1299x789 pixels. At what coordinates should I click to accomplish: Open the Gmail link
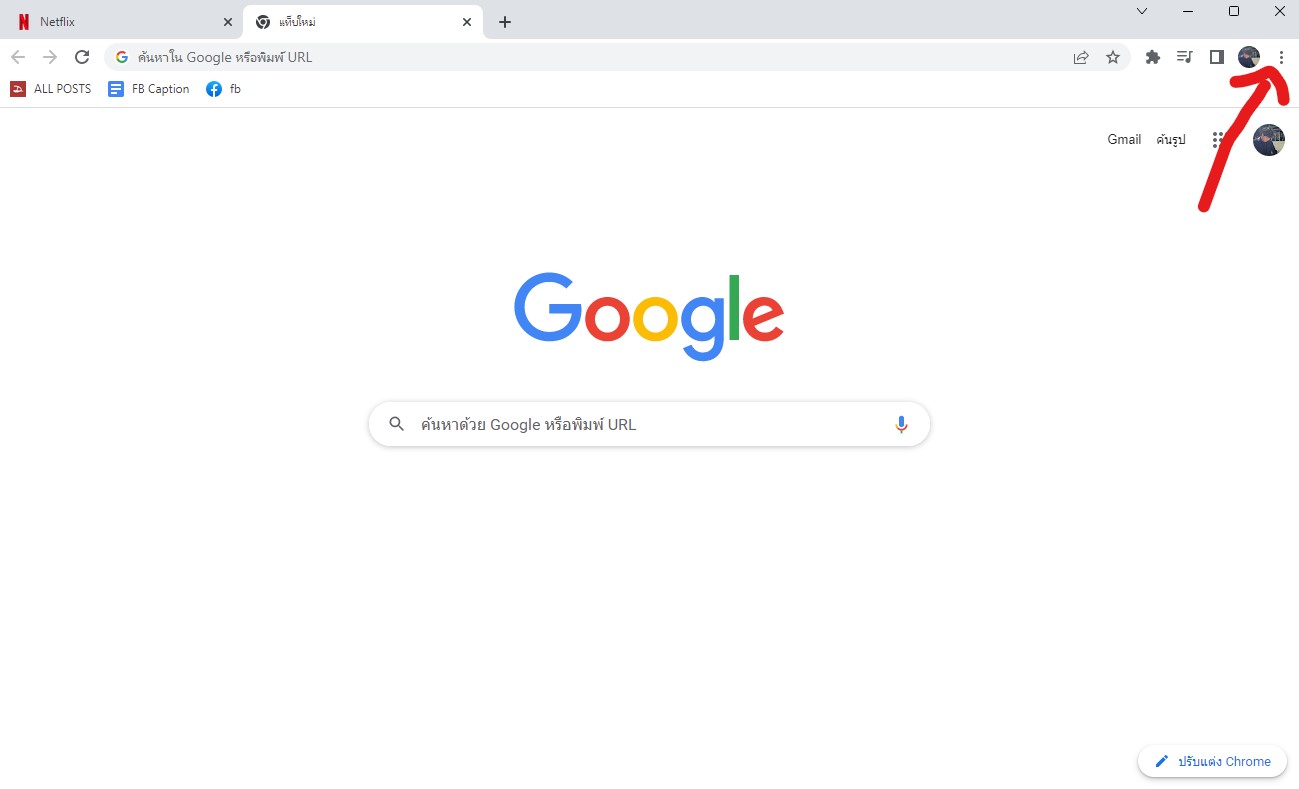click(1124, 140)
